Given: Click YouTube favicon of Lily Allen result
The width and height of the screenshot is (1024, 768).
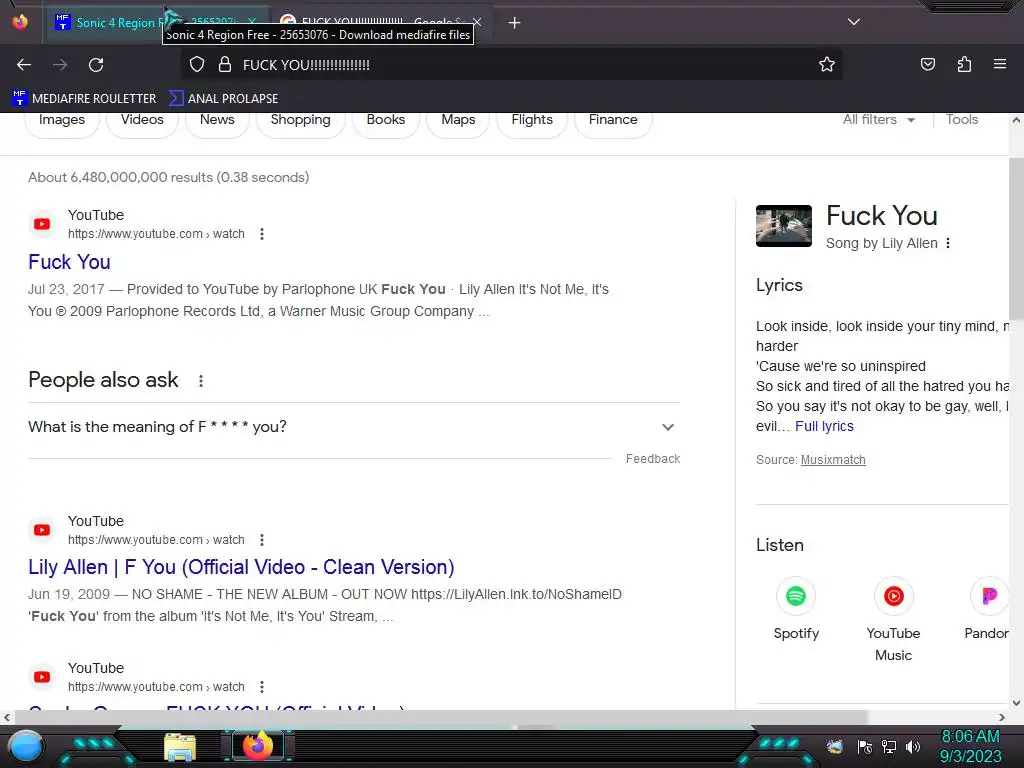Looking at the screenshot, I should click(x=42, y=530).
